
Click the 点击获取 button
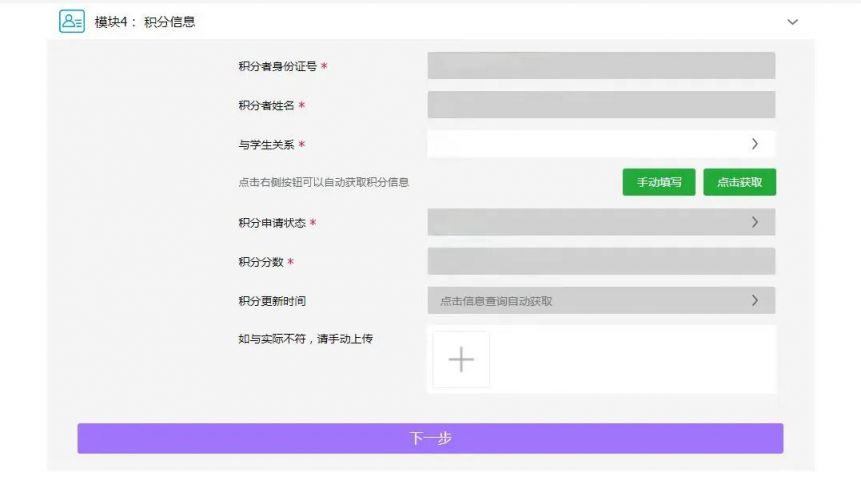pyautogui.click(x=740, y=182)
